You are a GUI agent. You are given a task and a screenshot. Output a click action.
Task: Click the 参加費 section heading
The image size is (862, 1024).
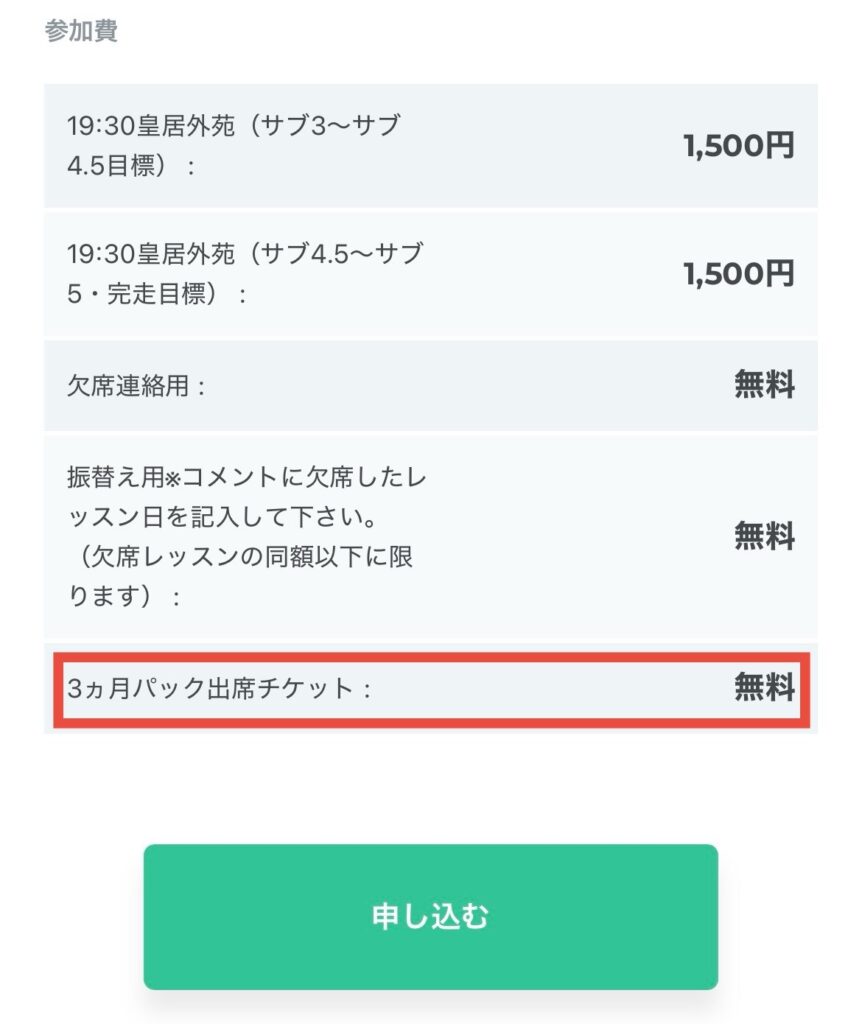coord(81,31)
